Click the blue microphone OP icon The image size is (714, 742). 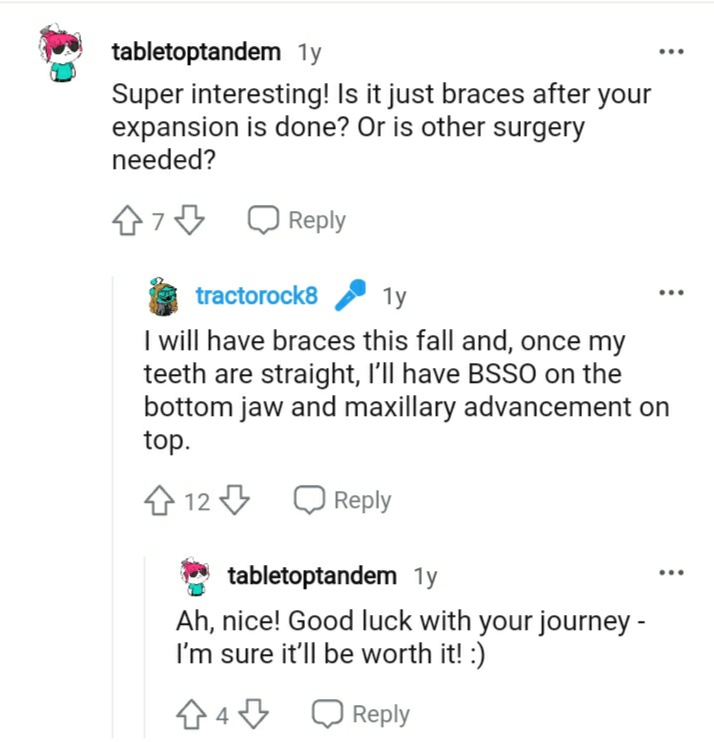(x=350, y=295)
